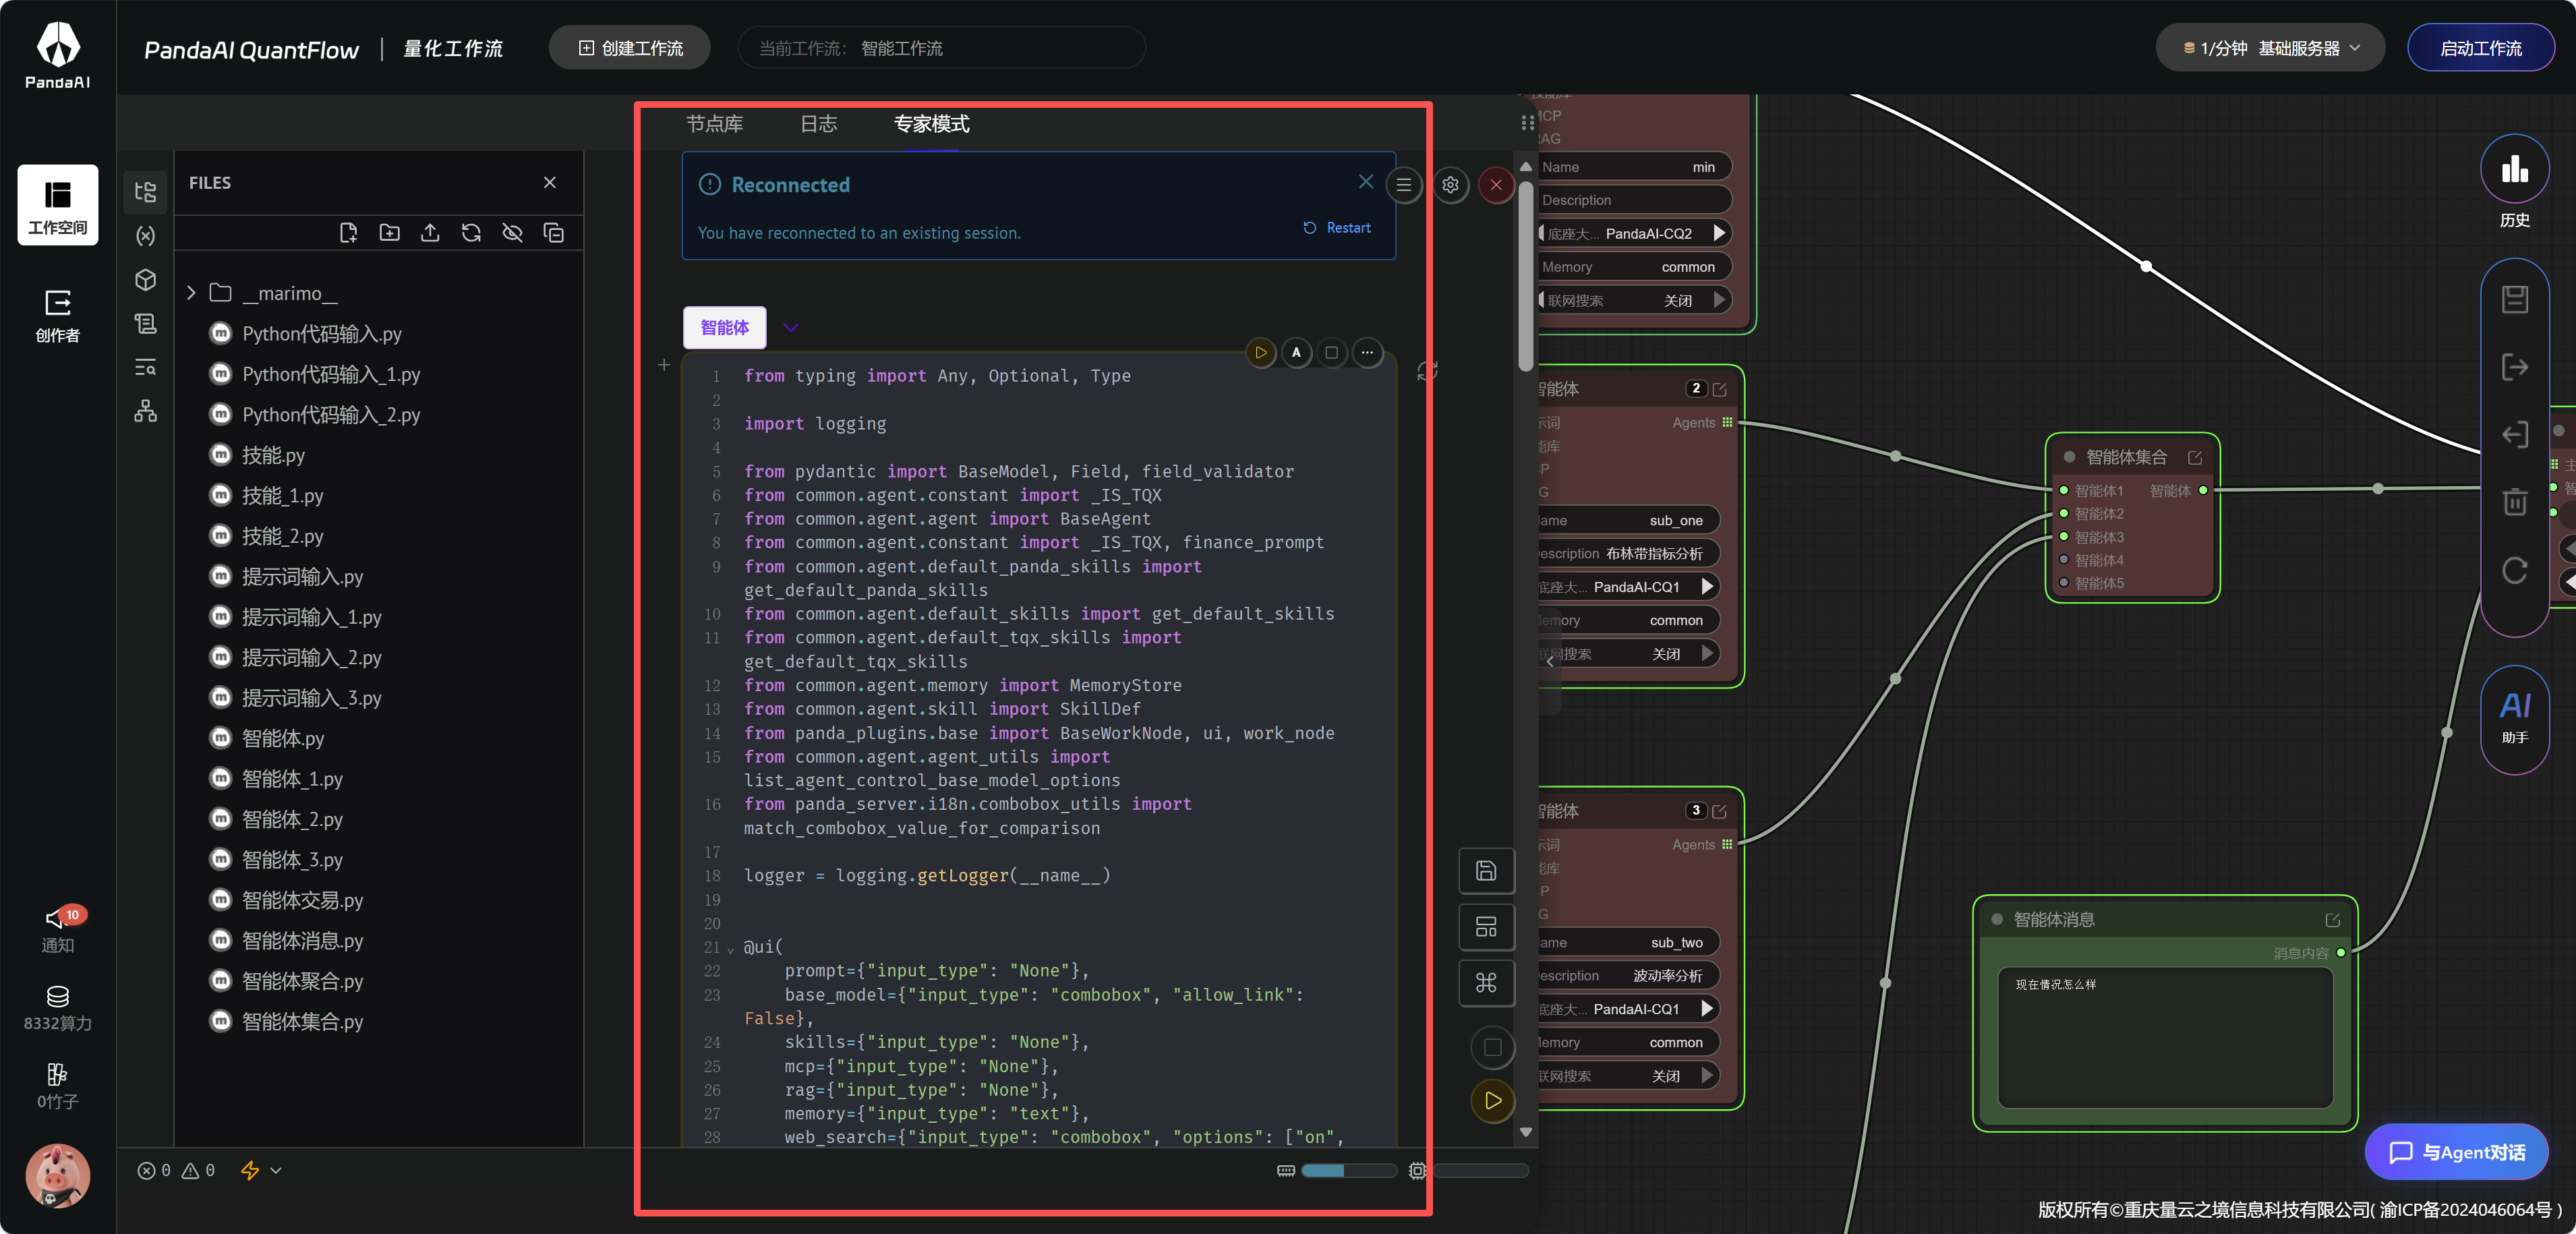Open the history chart icon

(x=2514, y=170)
